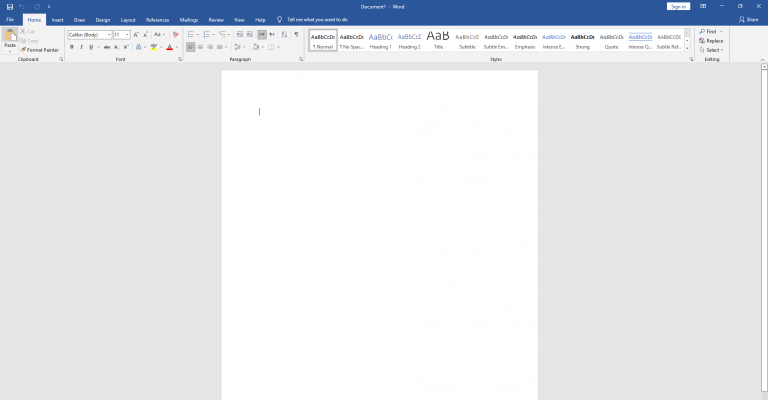This screenshot has height=400, width=768.
Task: Increase paragraph indent
Action: coord(249,34)
